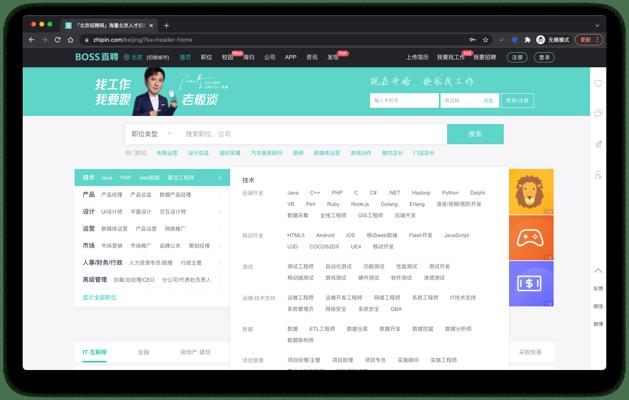Switch to the IT·互联网 tab
Screen dimensions: 629x400
click(94, 353)
